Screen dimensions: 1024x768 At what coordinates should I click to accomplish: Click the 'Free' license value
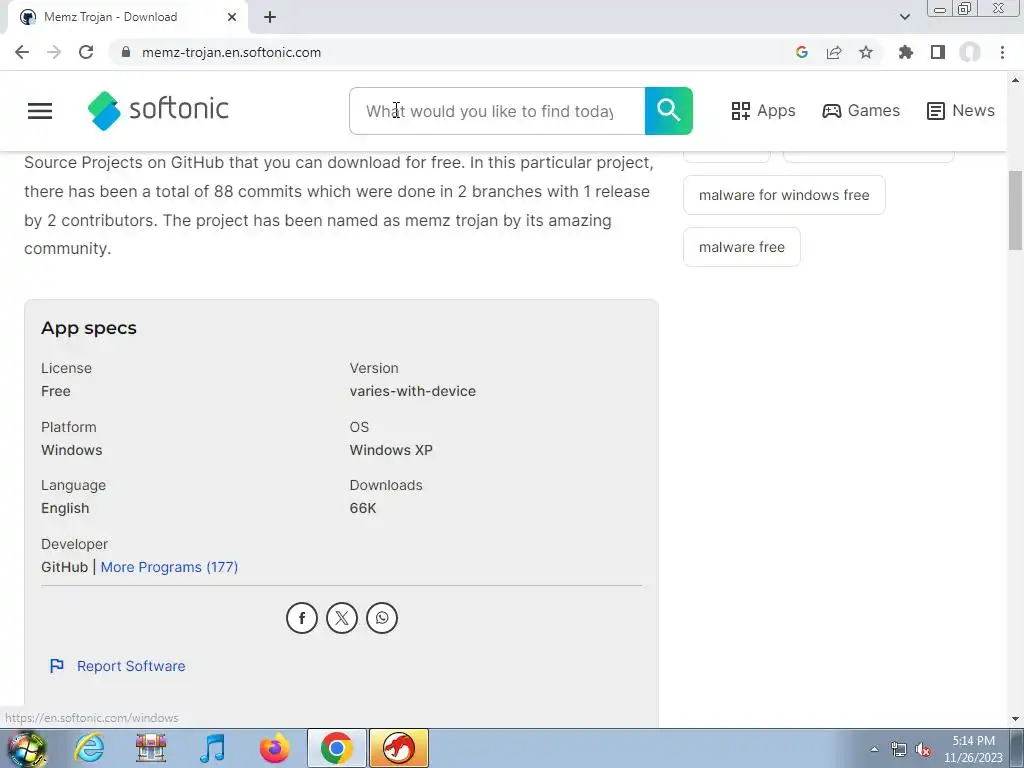(56, 391)
